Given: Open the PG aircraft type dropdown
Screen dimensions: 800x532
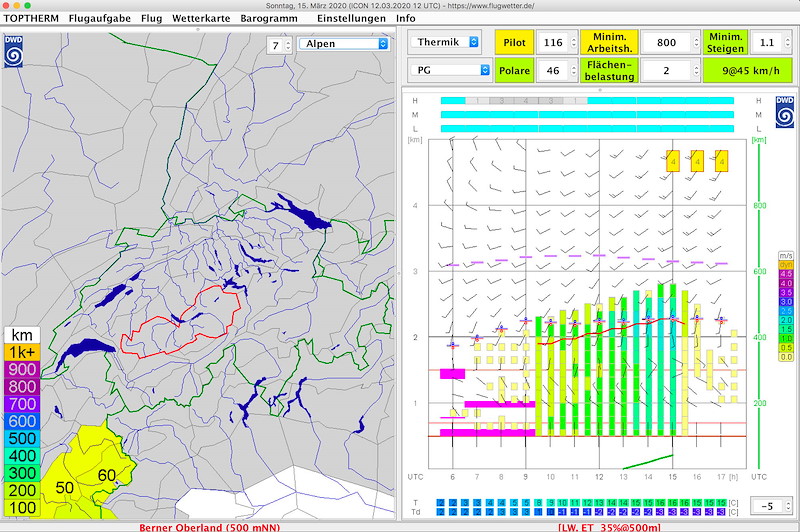Looking at the screenshot, I should pos(451,70).
